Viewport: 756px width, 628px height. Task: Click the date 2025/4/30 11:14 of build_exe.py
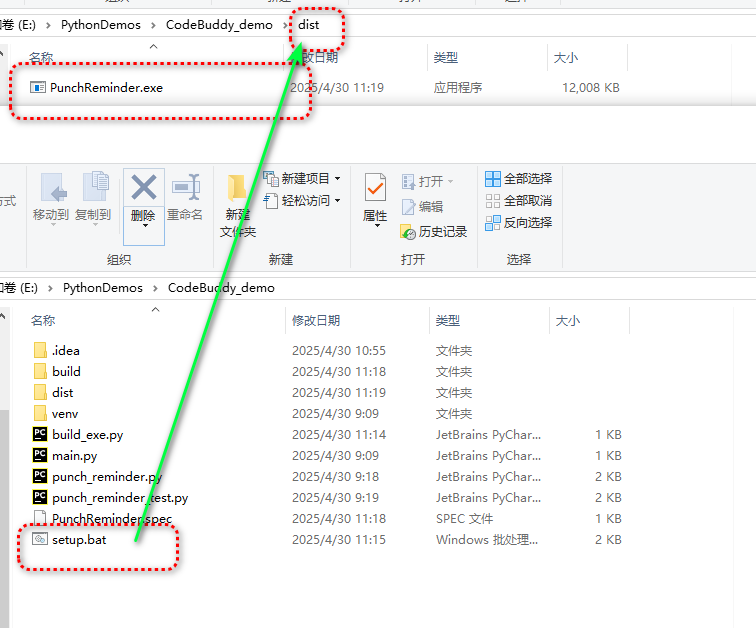339,435
